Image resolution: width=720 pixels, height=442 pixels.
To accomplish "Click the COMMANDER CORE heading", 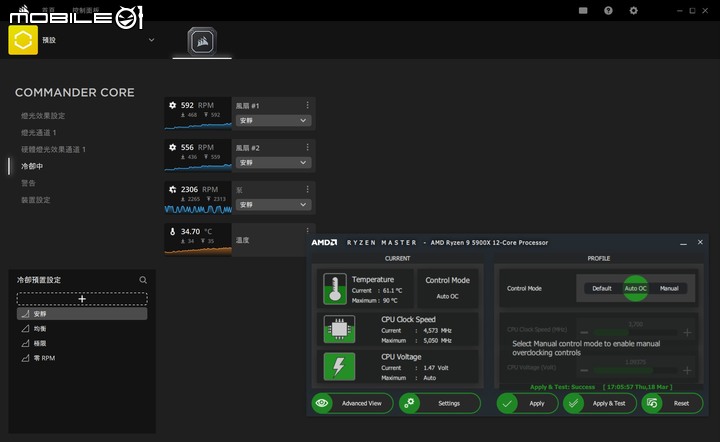I will (x=75, y=92).
